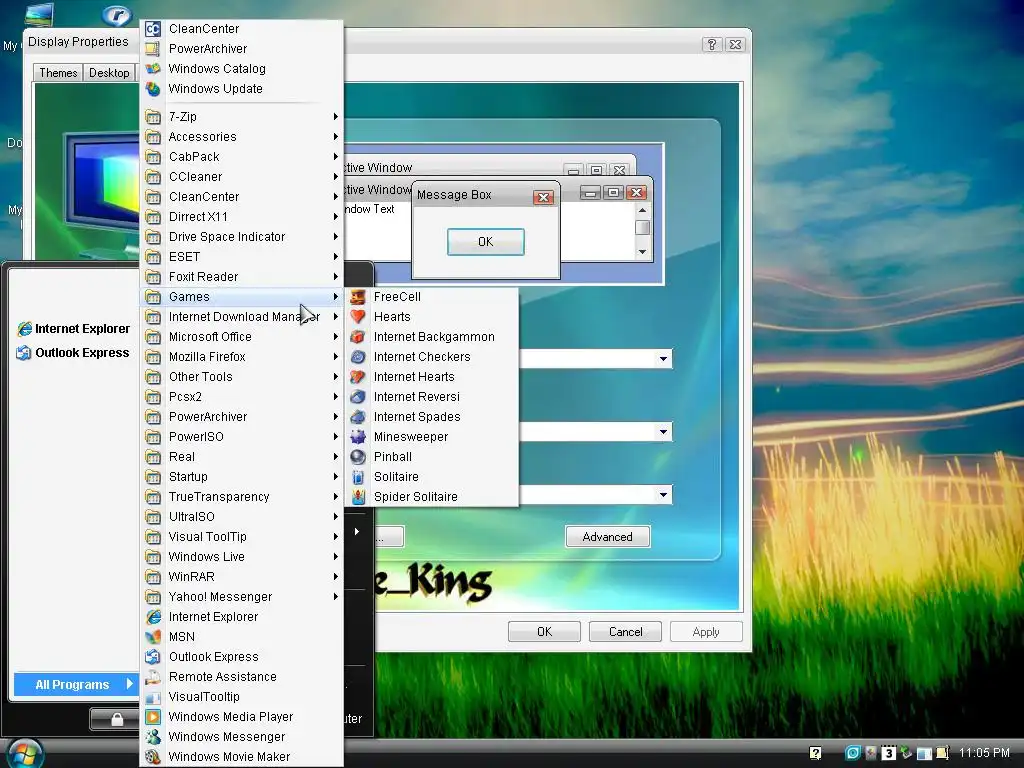Start Internet Backgammon game
This screenshot has width=1024, height=768.
(x=432, y=337)
